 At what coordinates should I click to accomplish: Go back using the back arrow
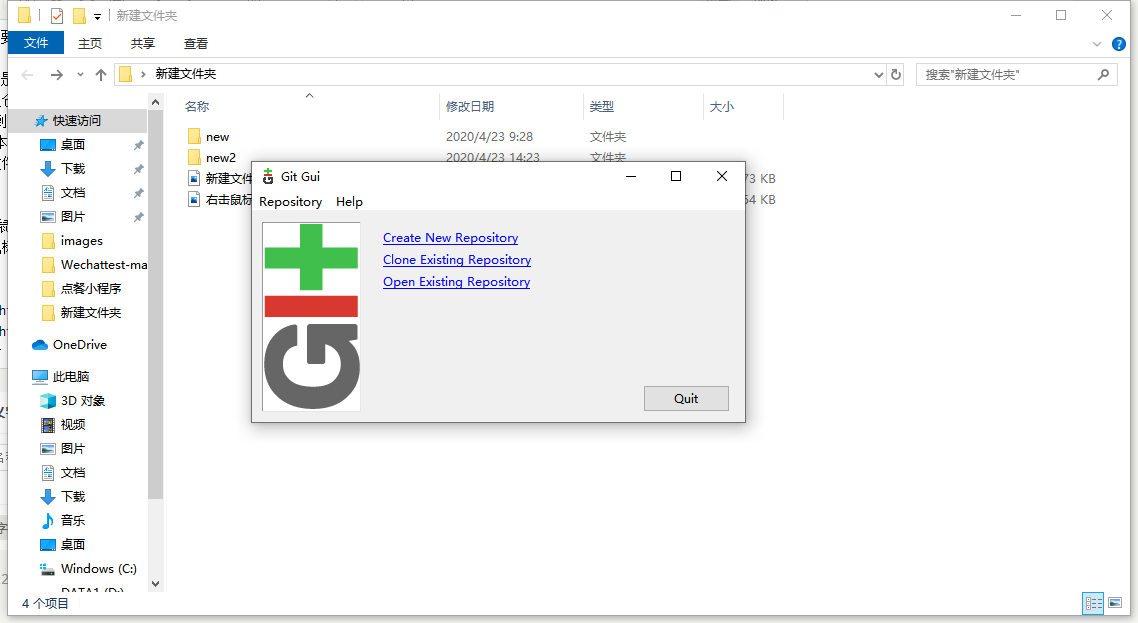pos(28,75)
